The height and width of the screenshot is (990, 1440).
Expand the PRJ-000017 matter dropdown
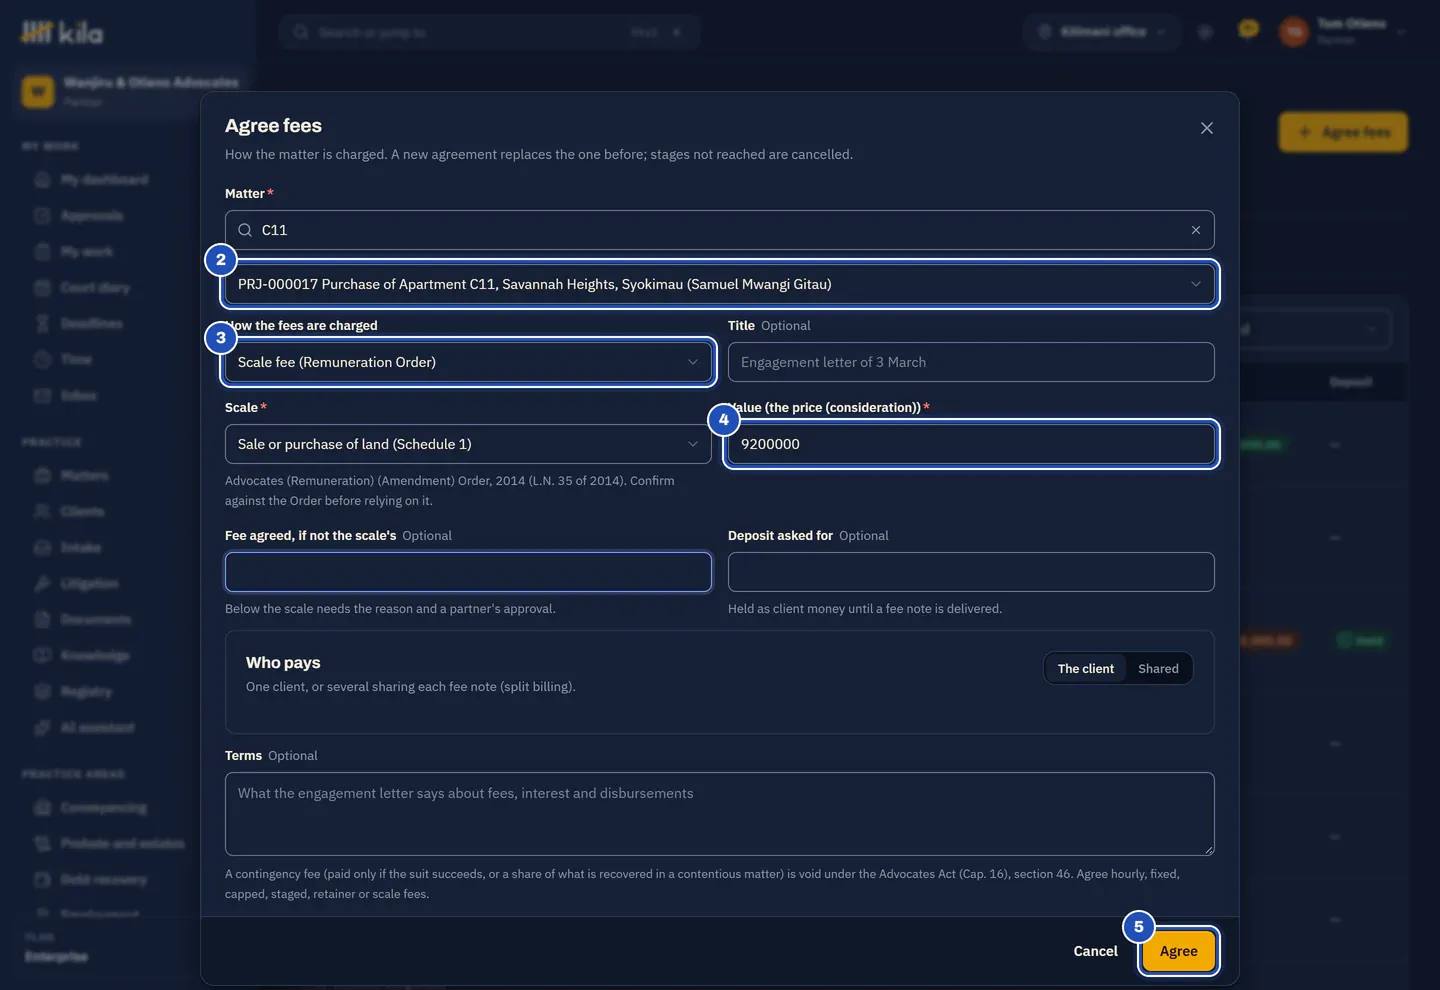pos(719,284)
